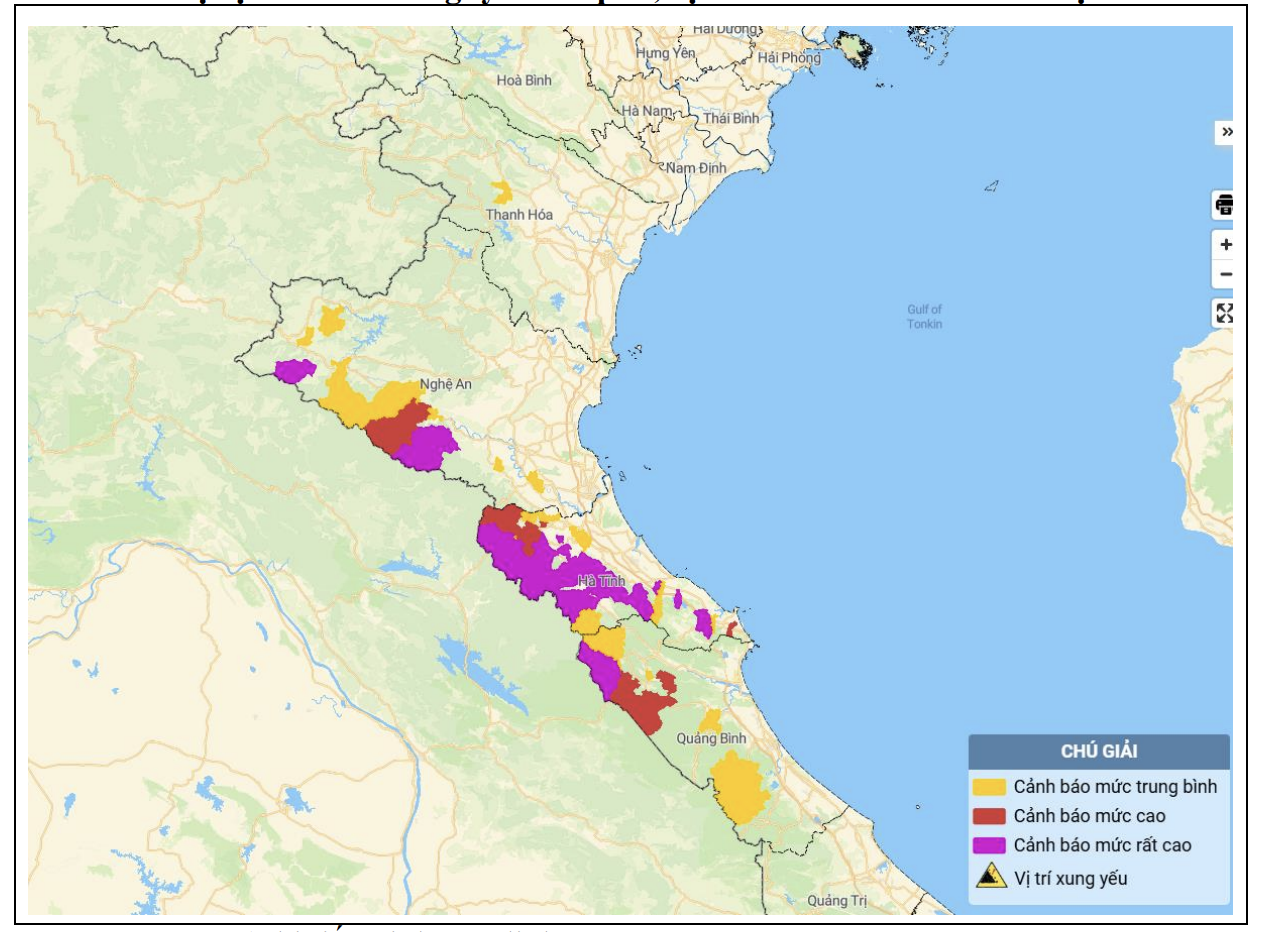Select large yellow region south of Quảng Bình label

[740, 787]
